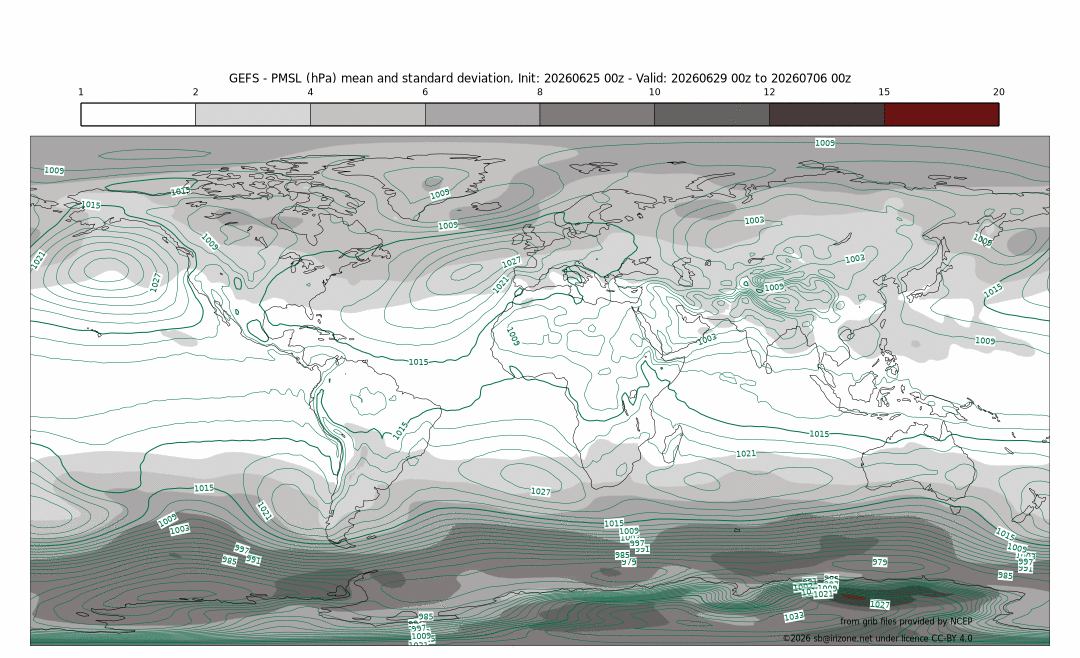This screenshot has width=1080, height=658.
Task: Click the 1009 label over Greenland
Action: pos(440,194)
